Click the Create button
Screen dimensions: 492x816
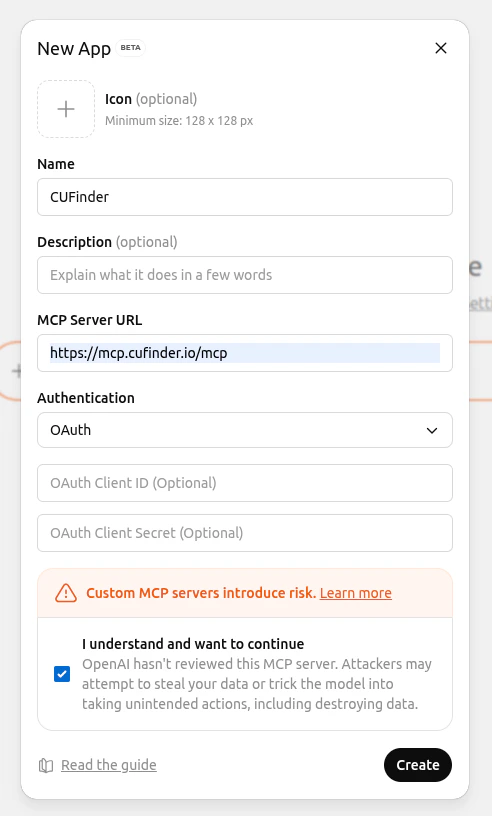418,765
